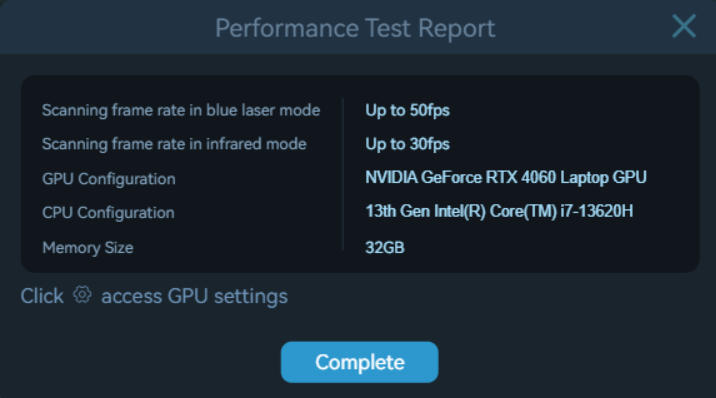Click the vertical divider between labels and values
This screenshot has width=716, height=398.
tap(342, 174)
